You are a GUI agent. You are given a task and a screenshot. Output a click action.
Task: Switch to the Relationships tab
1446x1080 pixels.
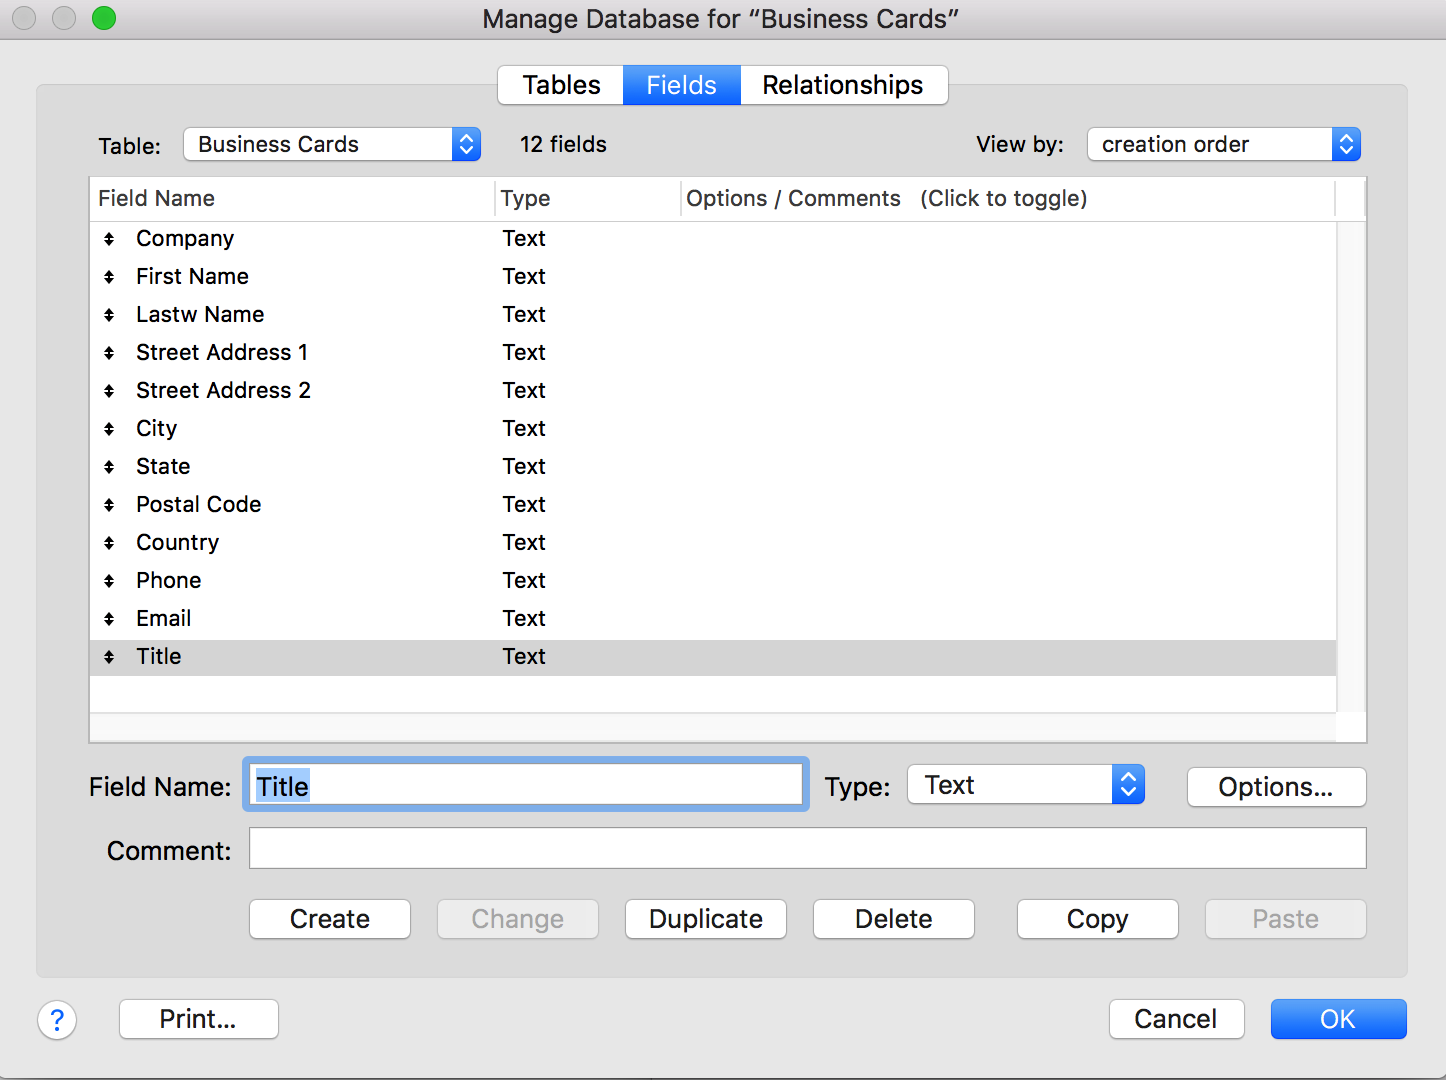[x=843, y=85]
